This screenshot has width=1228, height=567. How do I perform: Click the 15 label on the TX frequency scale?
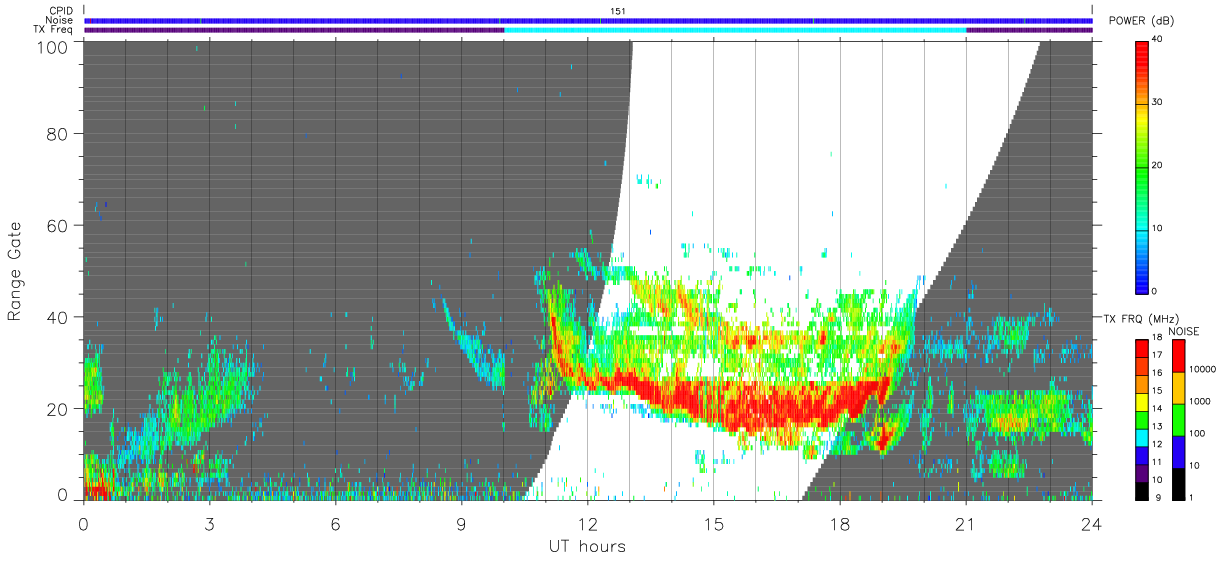click(x=1158, y=390)
